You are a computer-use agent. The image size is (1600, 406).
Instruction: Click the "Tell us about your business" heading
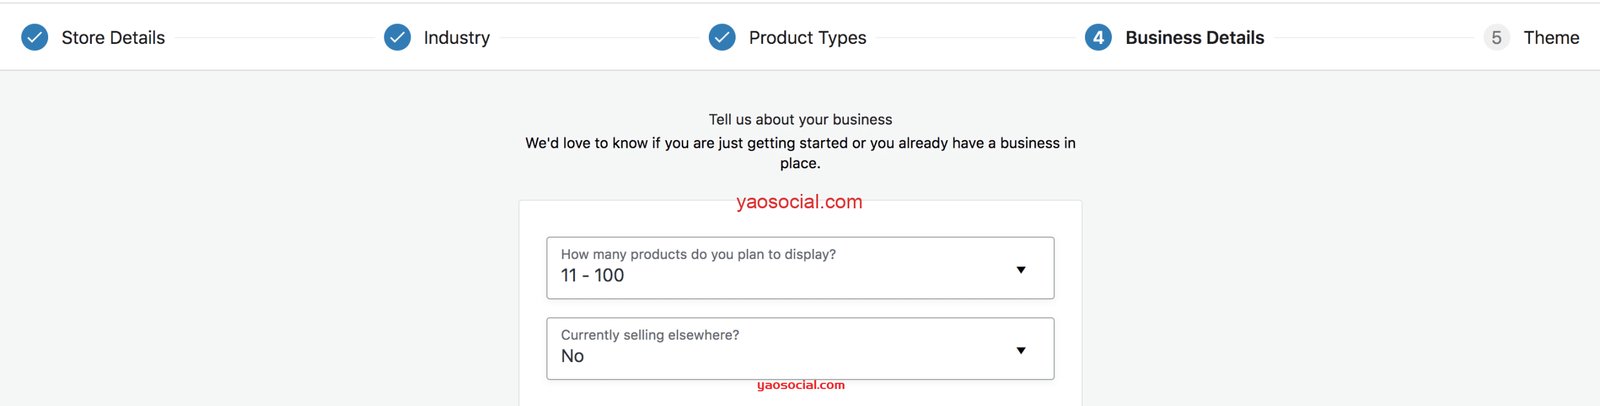[800, 120]
